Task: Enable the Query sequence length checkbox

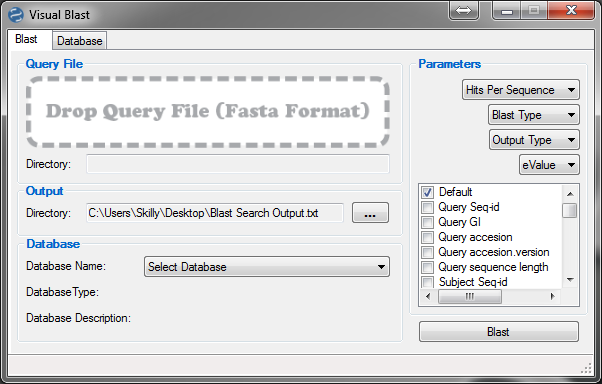Action: click(427, 267)
